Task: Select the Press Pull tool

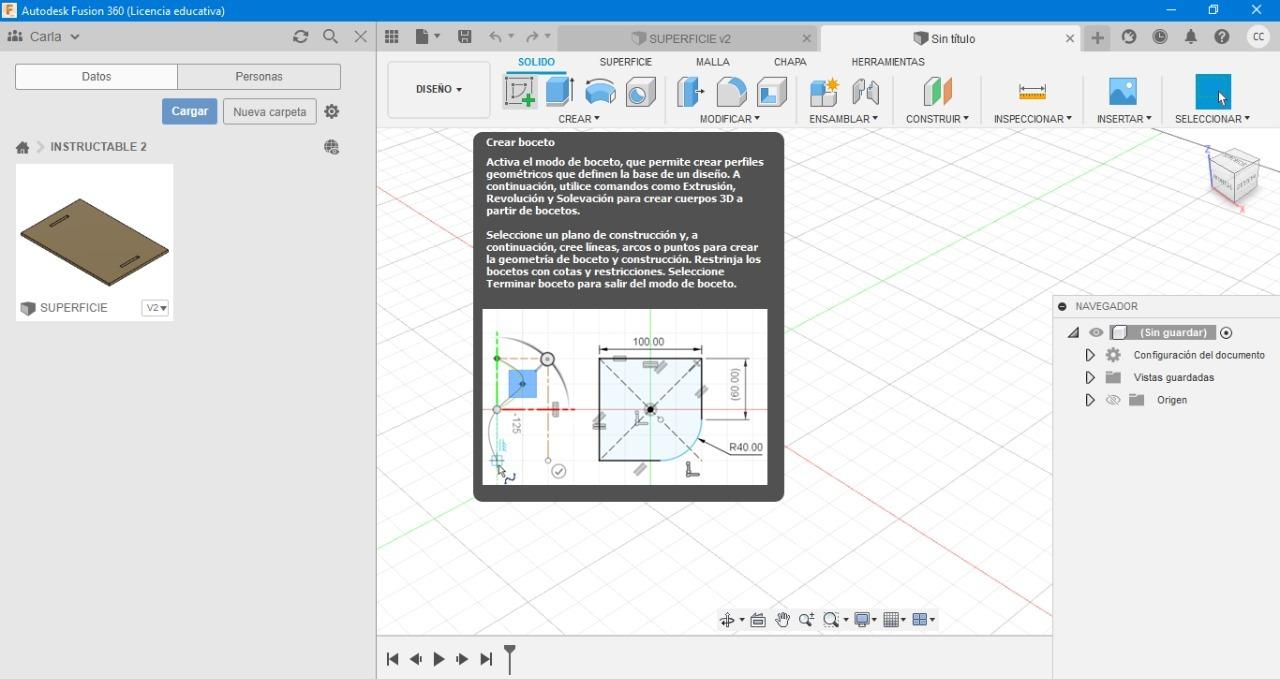Action: (690, 92)
